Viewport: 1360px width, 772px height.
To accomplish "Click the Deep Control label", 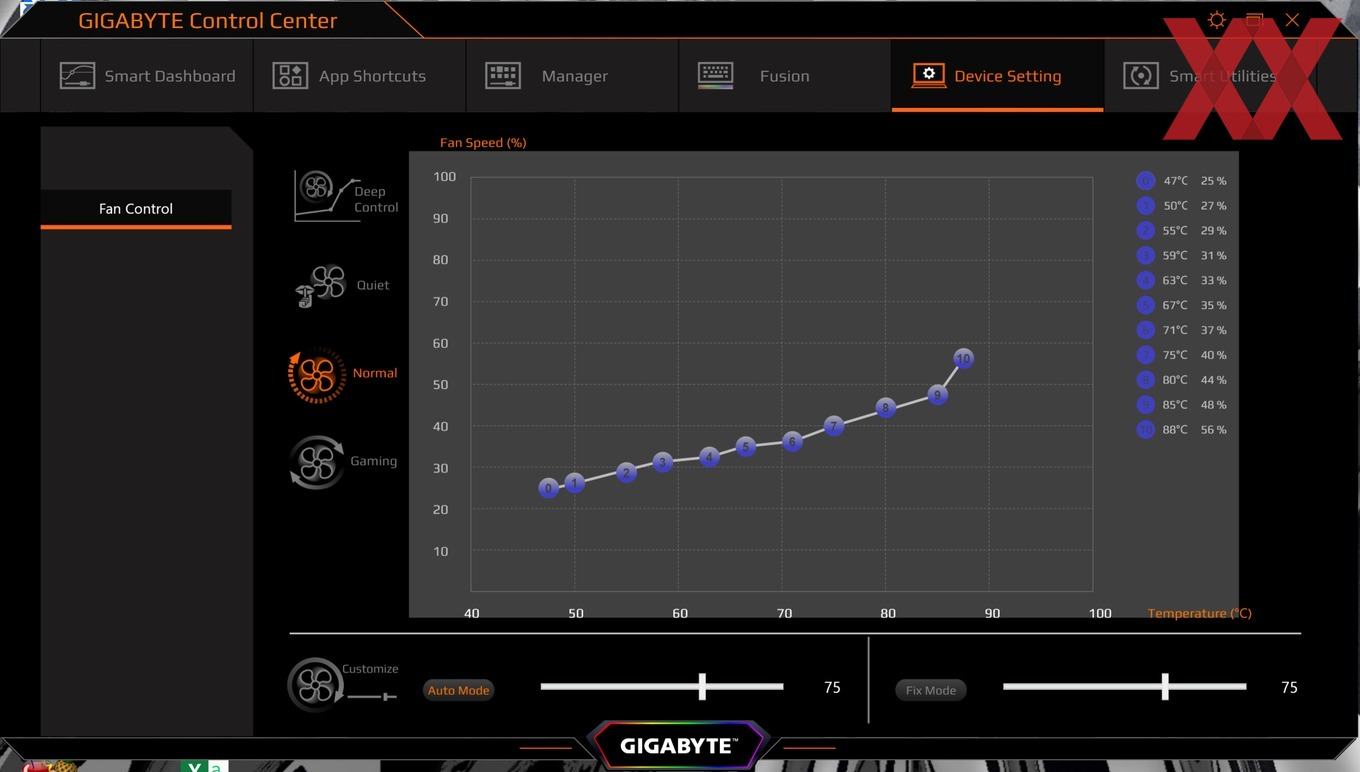I will pos(376,199).
